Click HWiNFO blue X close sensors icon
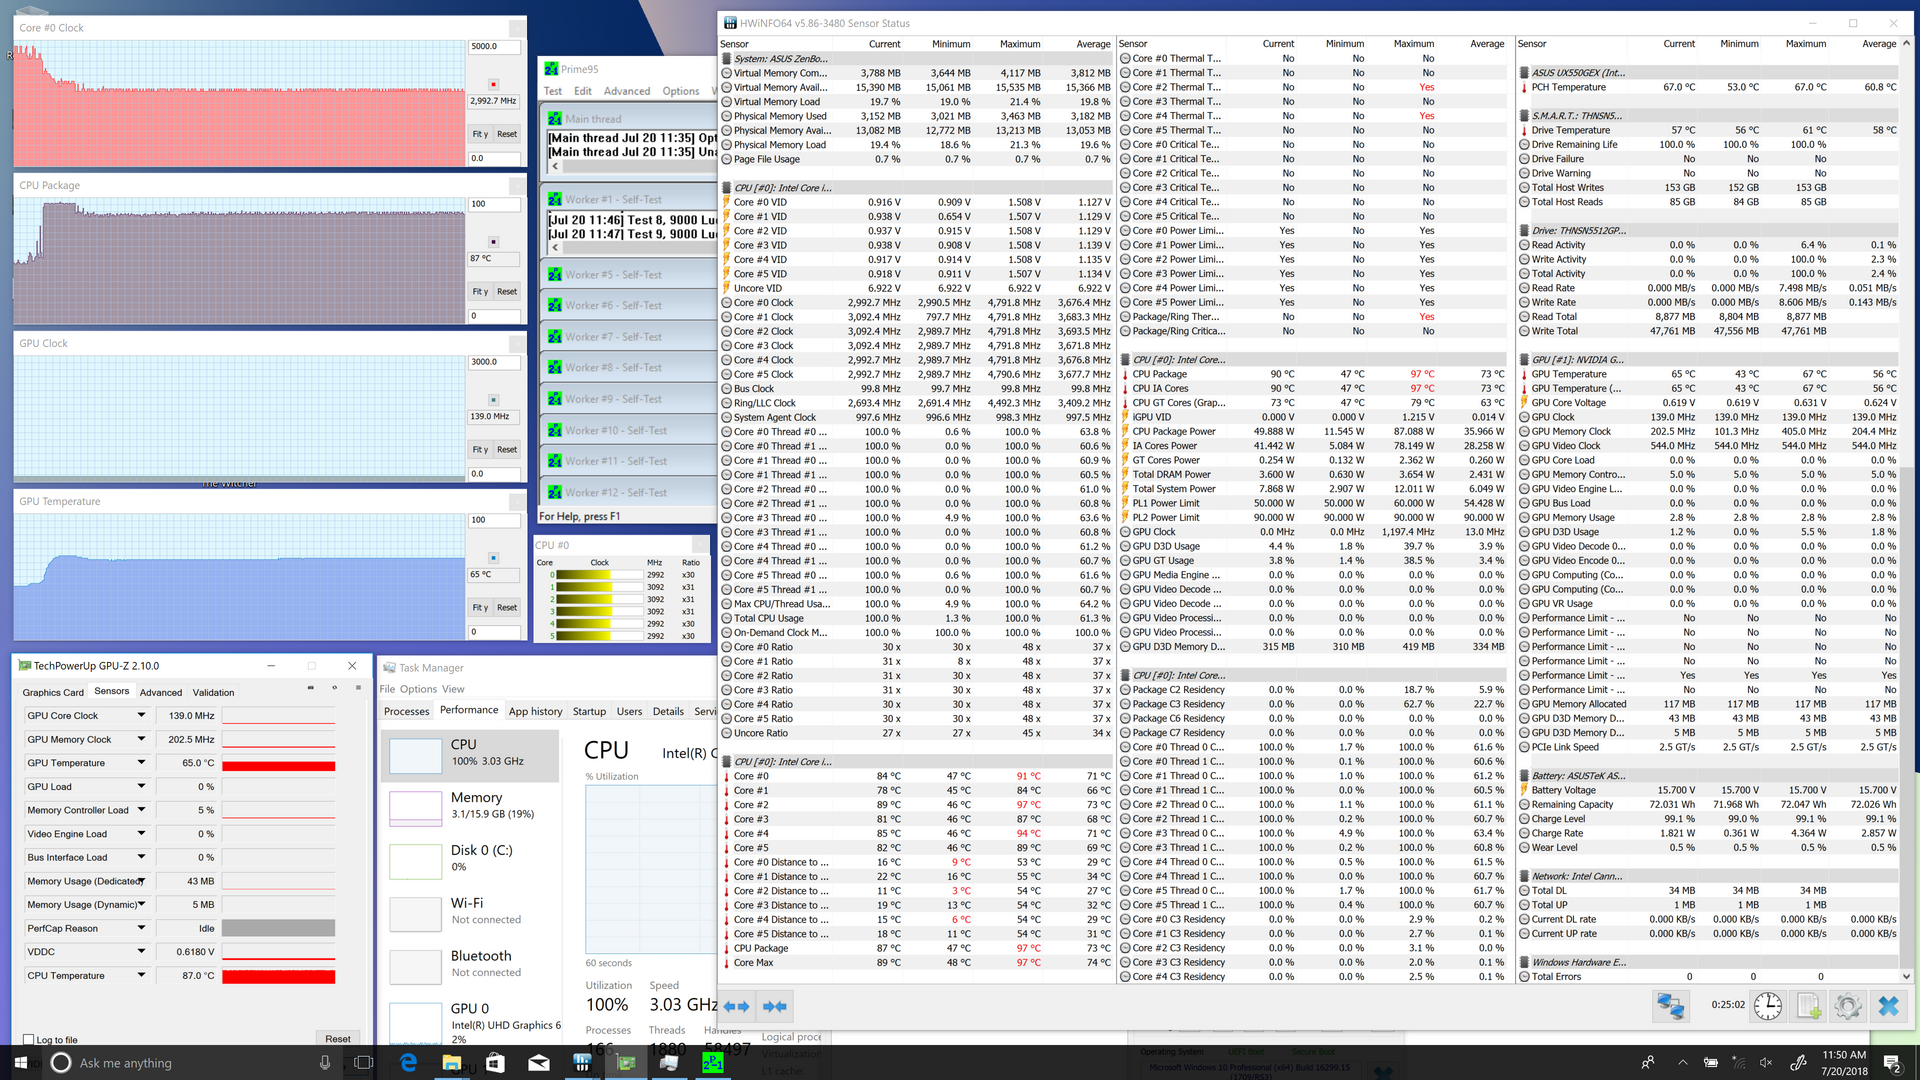Screen dimensions: 1920x1080 [x=1888, y=1006]
